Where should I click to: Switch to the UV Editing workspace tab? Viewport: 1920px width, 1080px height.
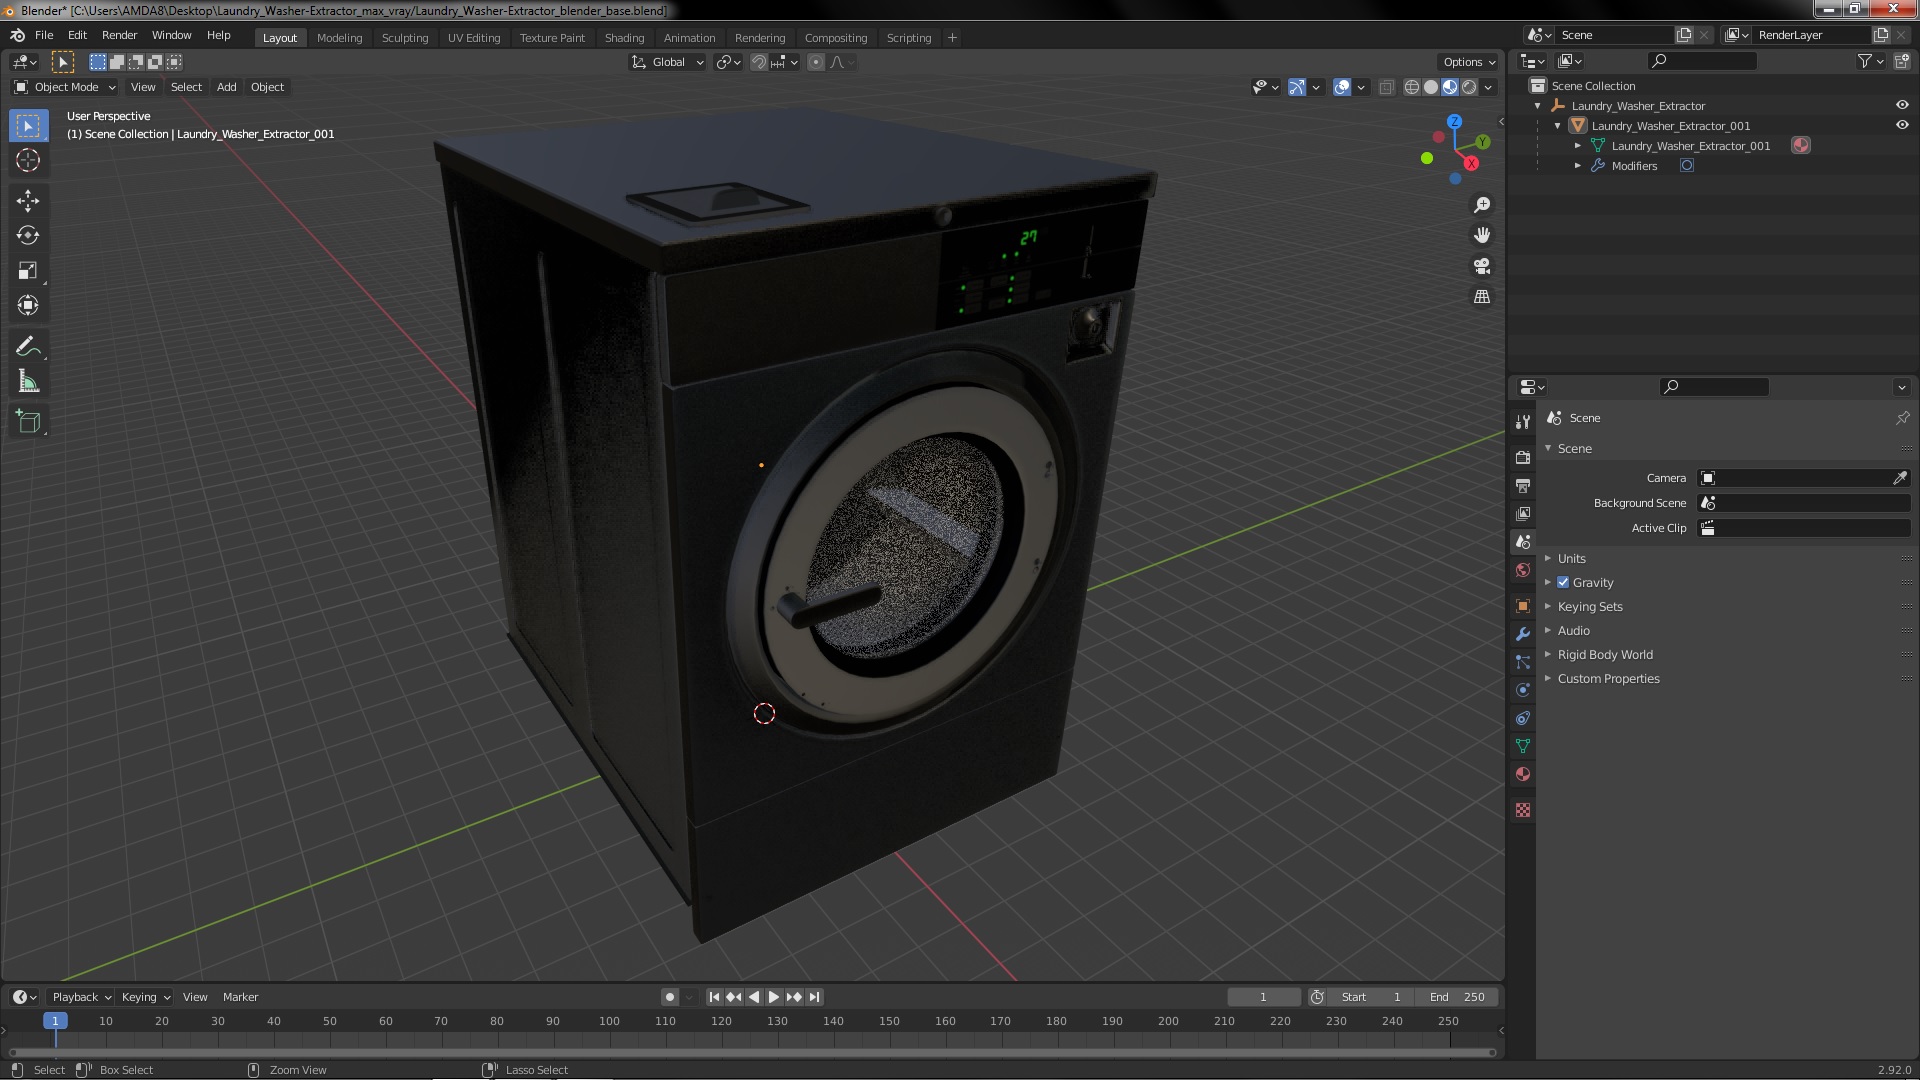(474, 38)
